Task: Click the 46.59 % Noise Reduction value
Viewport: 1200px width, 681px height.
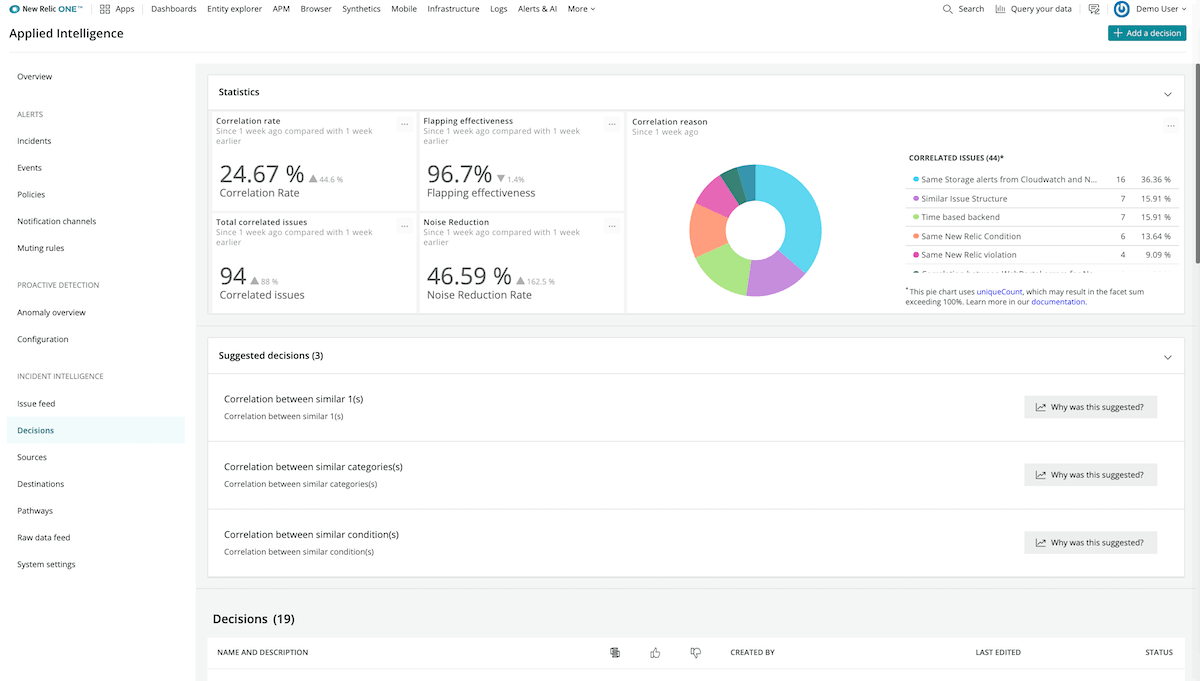Action: (x=469, y=275)
